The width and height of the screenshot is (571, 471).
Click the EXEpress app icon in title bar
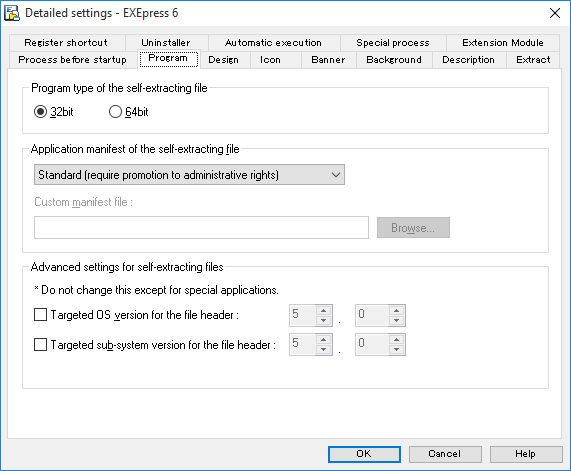pos(12,13)
